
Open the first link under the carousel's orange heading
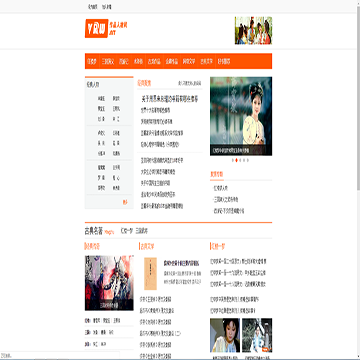point(221,188)
